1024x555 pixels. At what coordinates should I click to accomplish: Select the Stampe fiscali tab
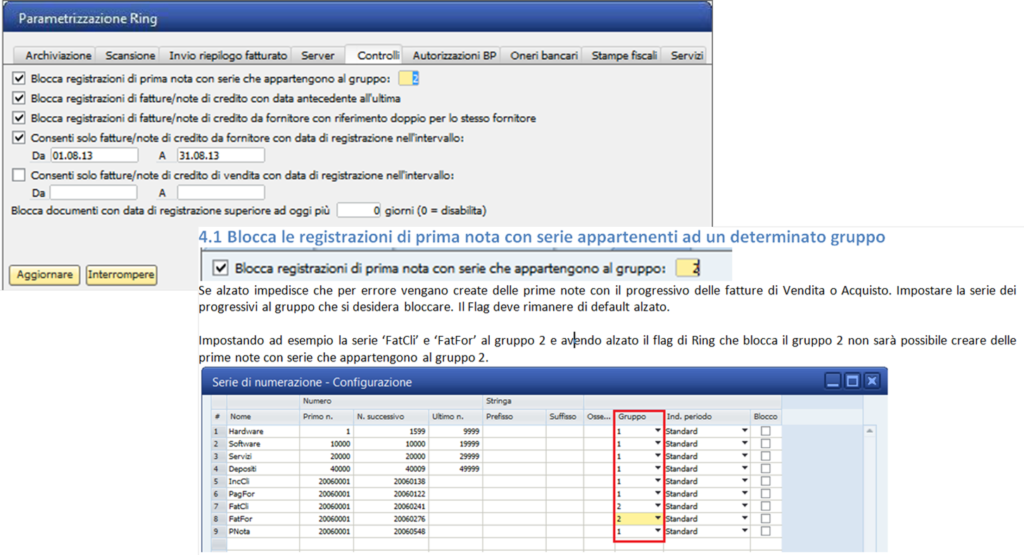click(624, 56)
